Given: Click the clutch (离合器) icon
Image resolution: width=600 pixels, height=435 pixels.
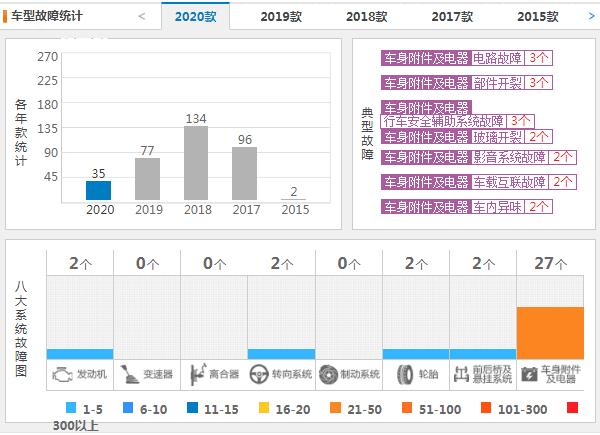Looking at the screenshot, I should point(198,374).
